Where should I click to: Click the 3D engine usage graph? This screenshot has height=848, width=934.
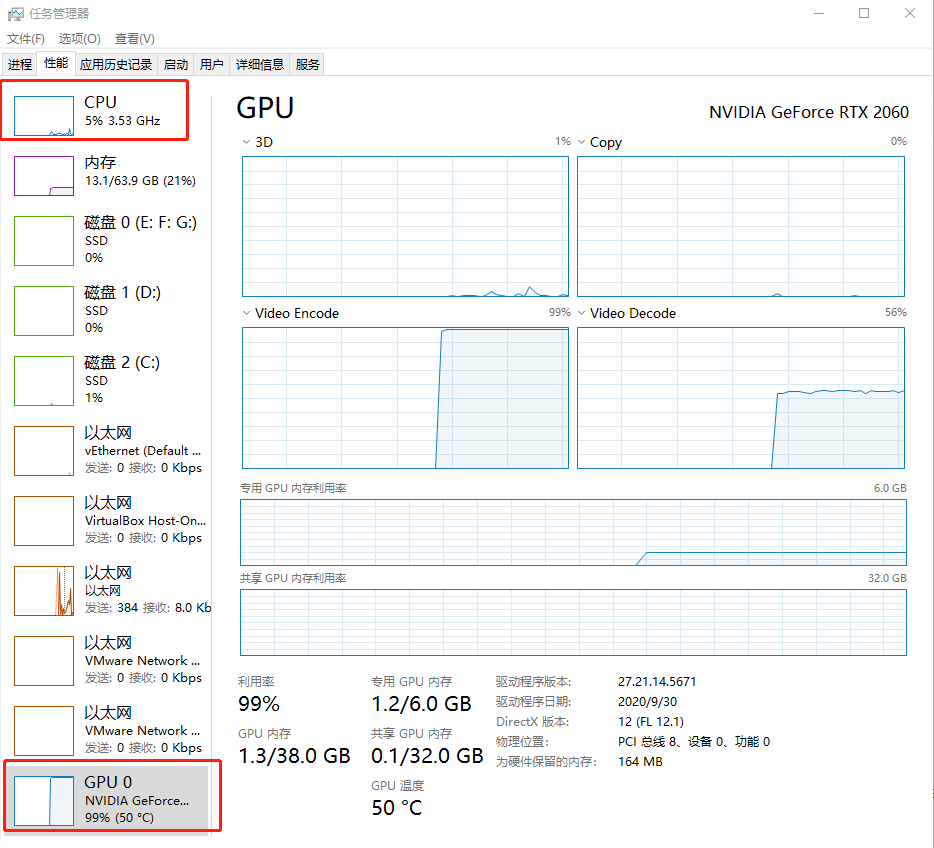pos(405,226)
